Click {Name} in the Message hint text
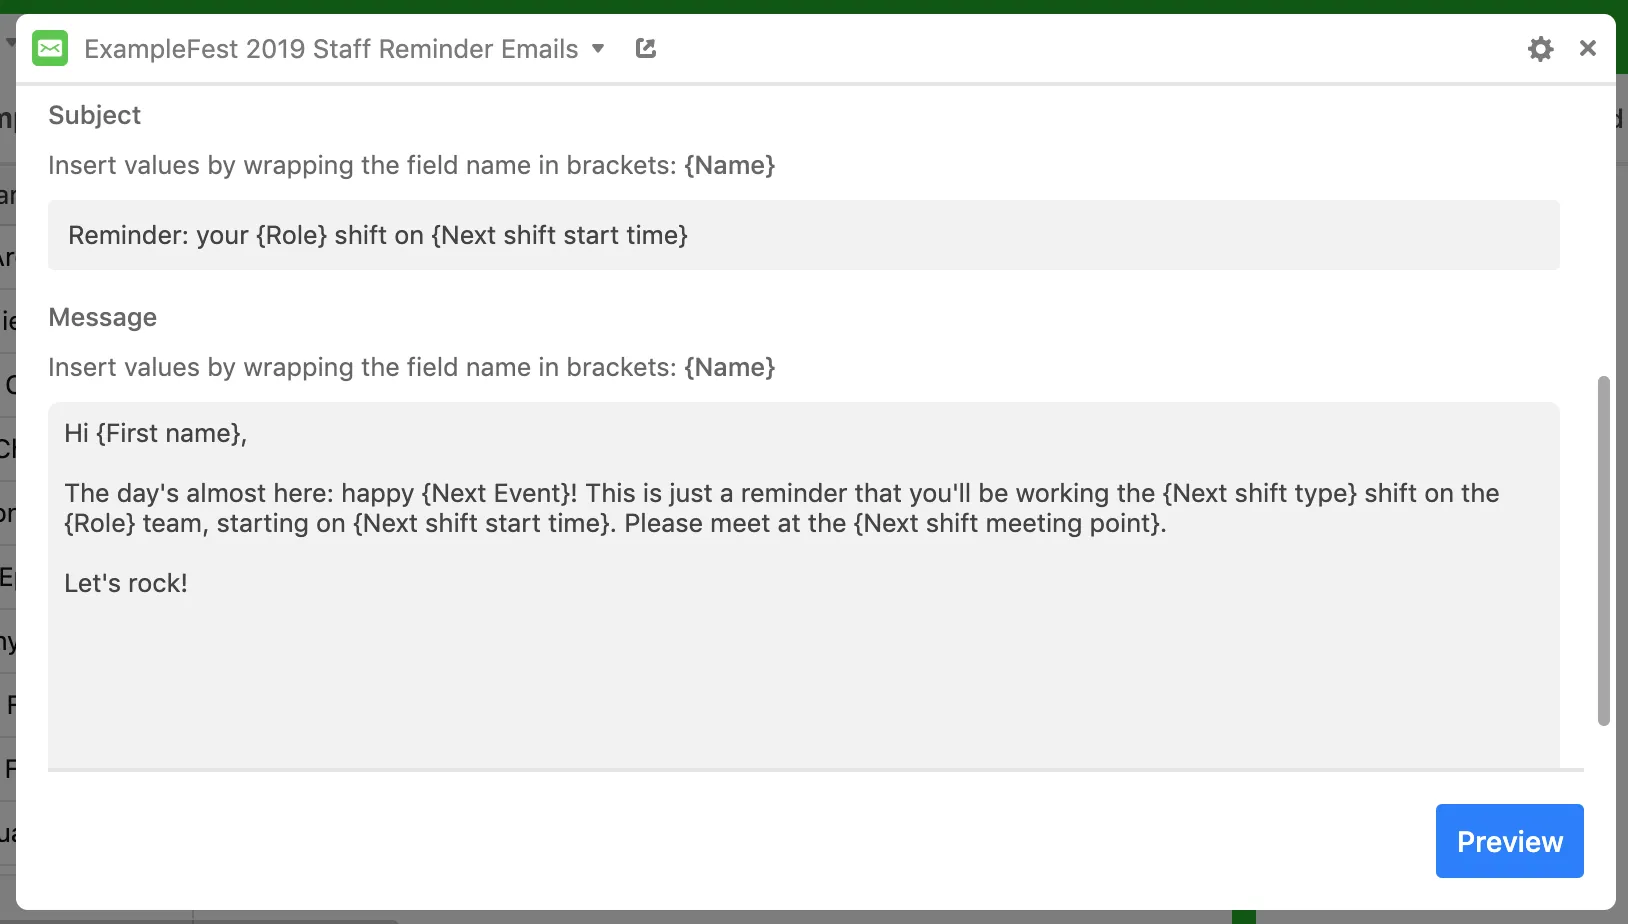Screen dimensions: 1628x924 729,367
